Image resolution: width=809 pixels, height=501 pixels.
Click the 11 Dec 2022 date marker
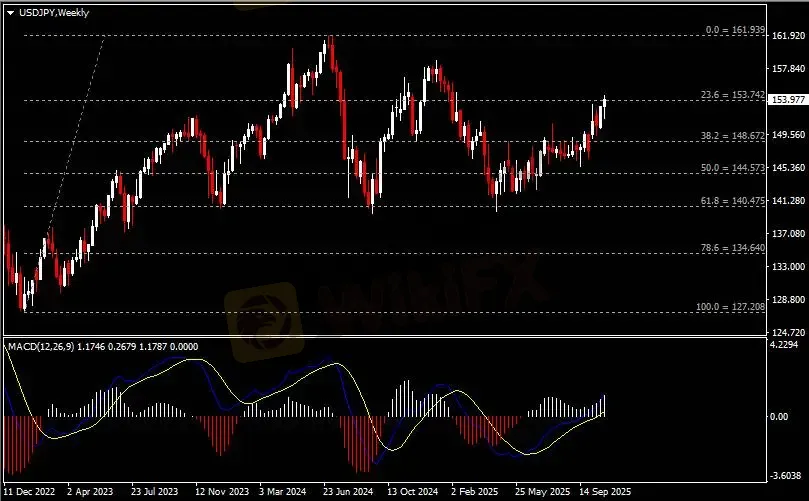[31, 492]
